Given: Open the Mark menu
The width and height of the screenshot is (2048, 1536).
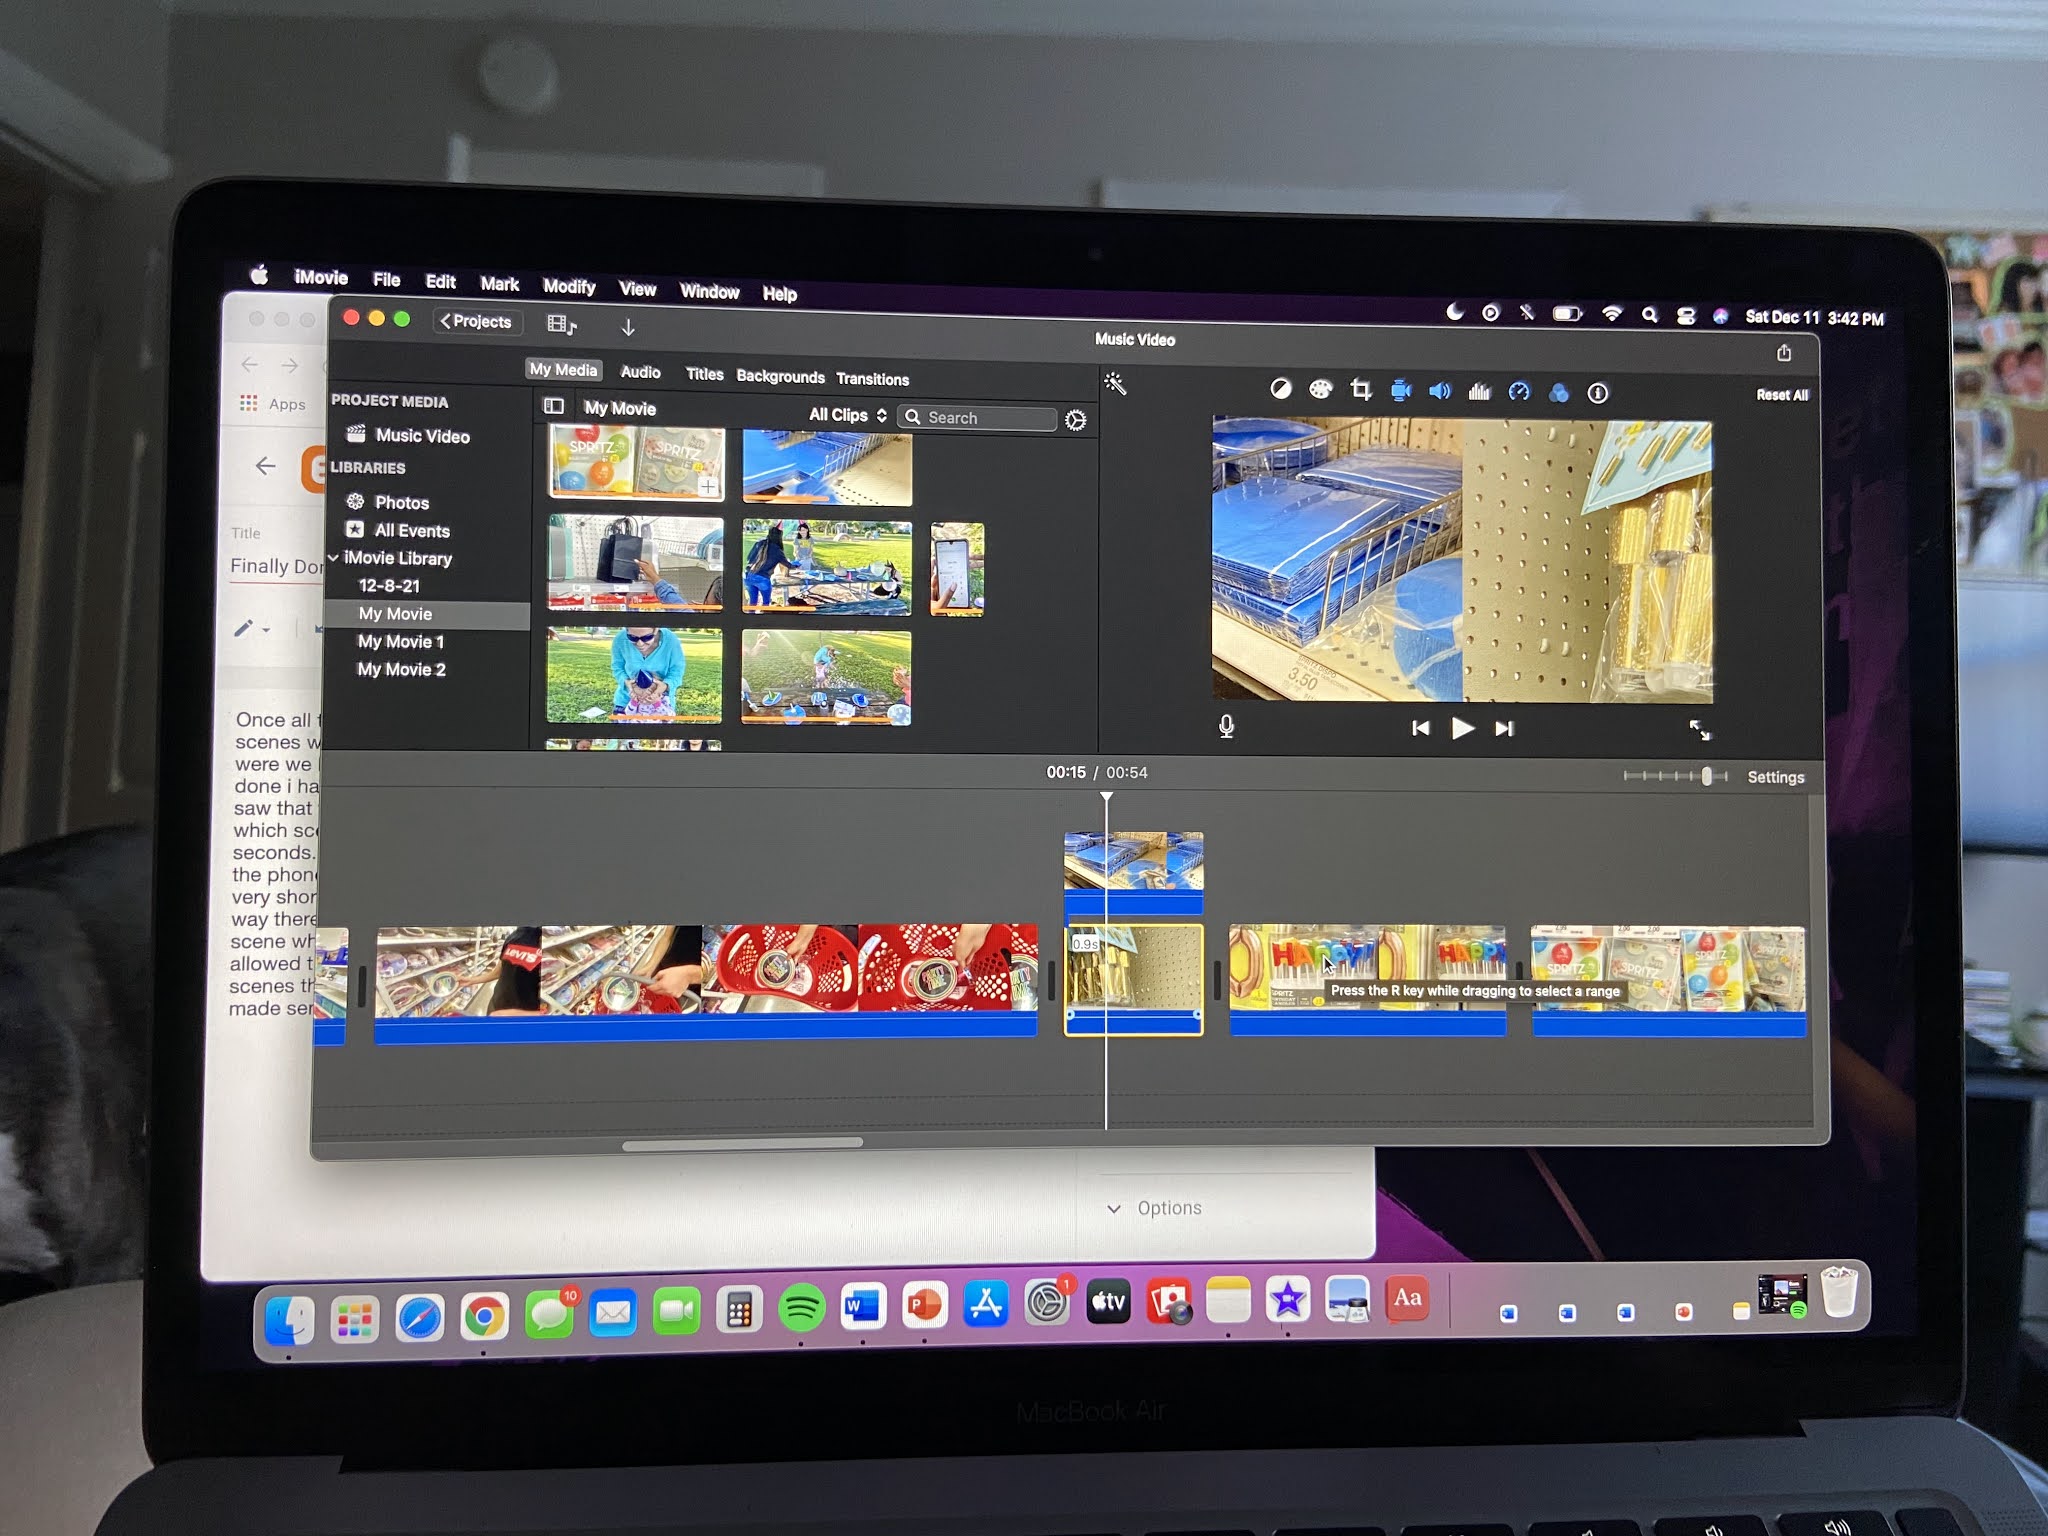Looking at the screenshot, I should pos(499,284).
